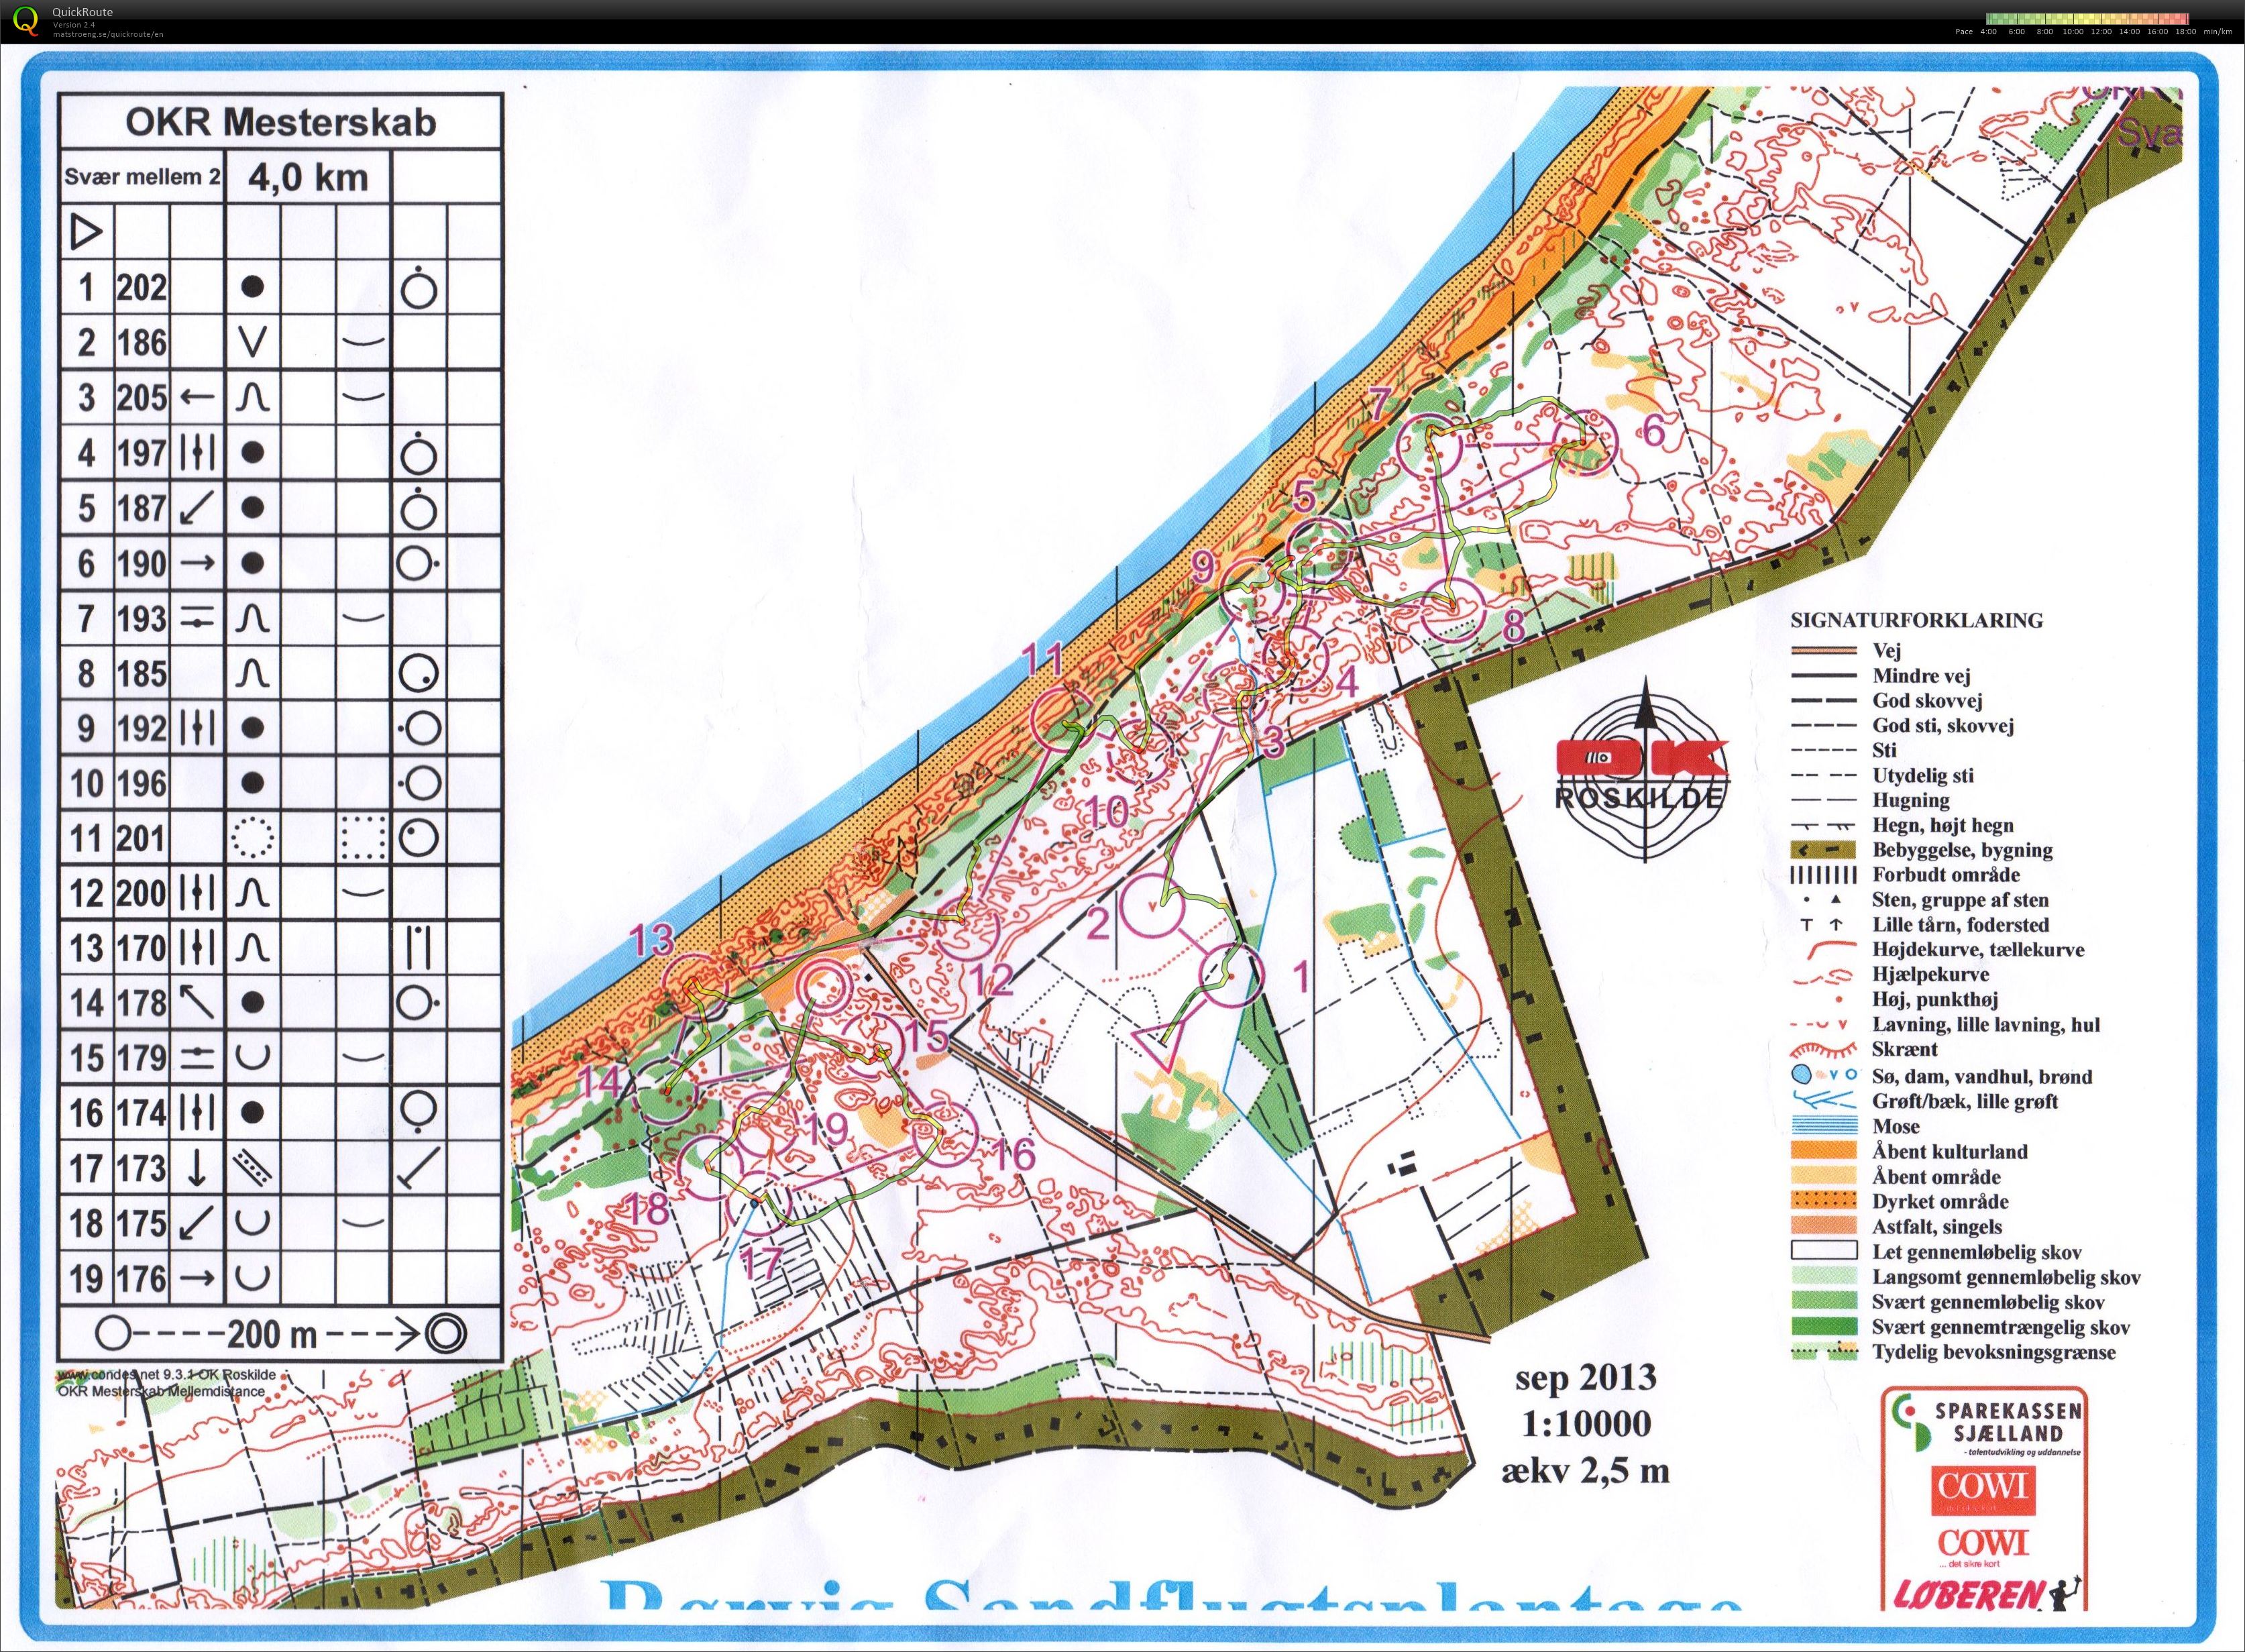
Task: Click the 'Version 2.4' text in header
Action: tap(74, 24)
